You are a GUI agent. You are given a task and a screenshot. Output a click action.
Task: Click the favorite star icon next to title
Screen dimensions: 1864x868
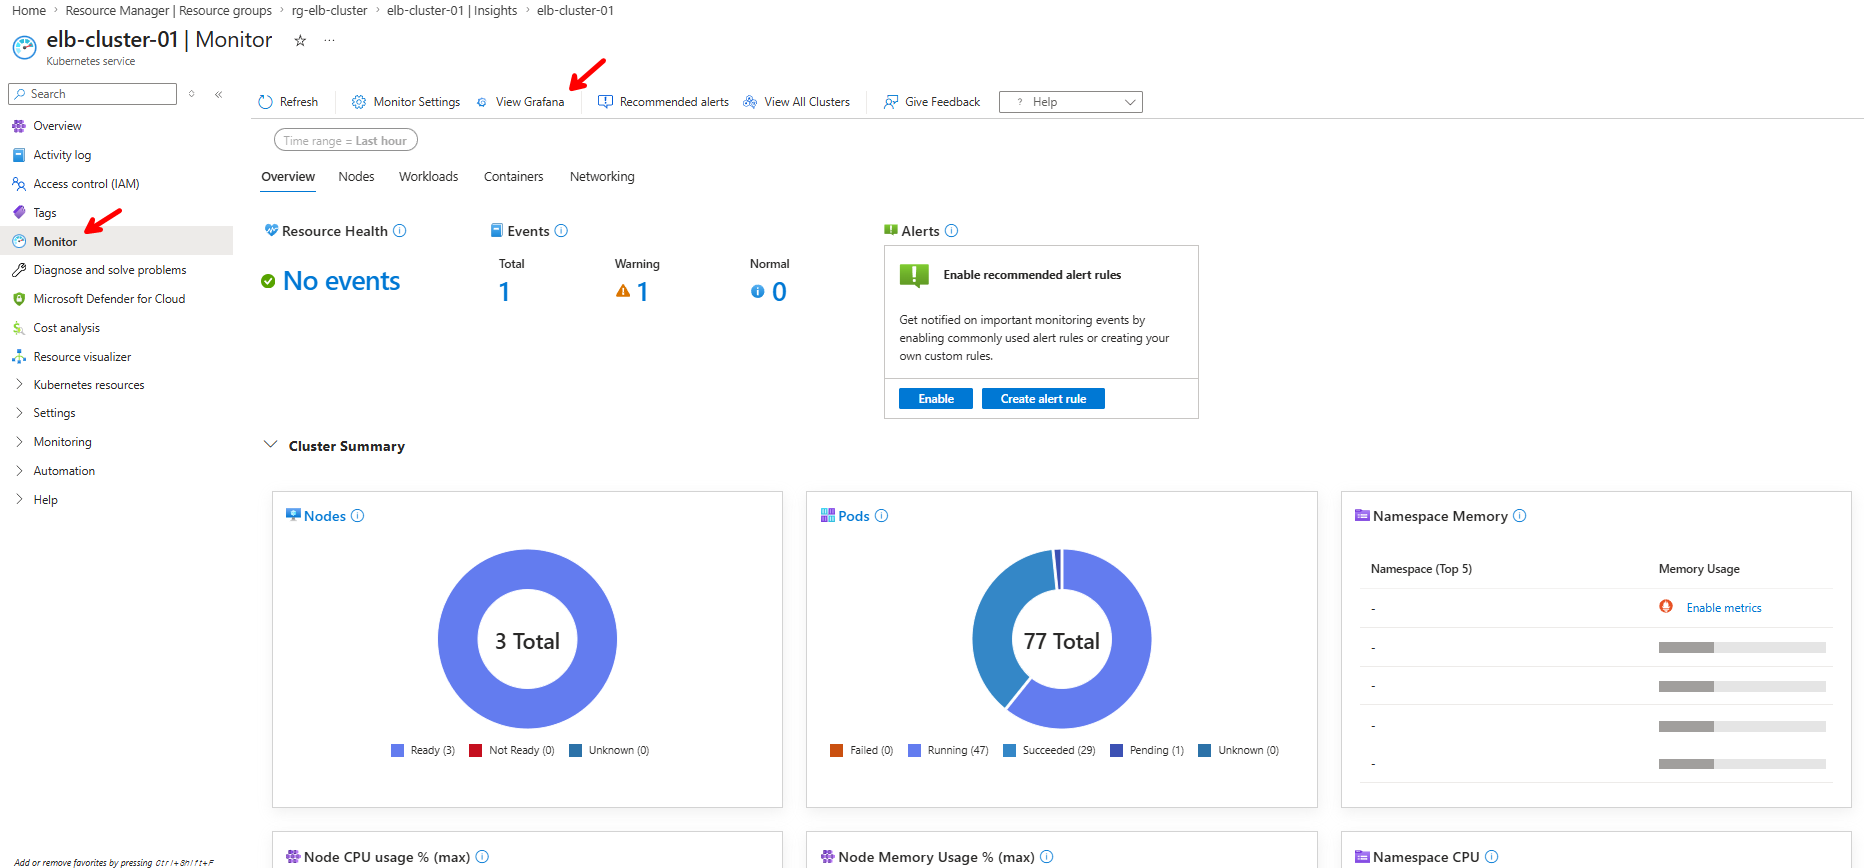(300, 41)
